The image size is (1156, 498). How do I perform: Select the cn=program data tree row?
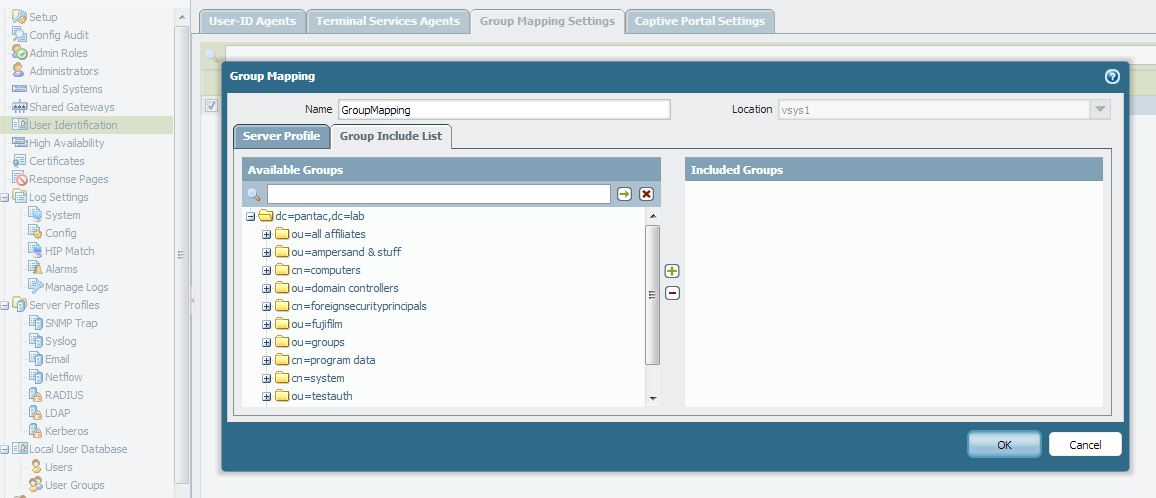click(332, 360)
